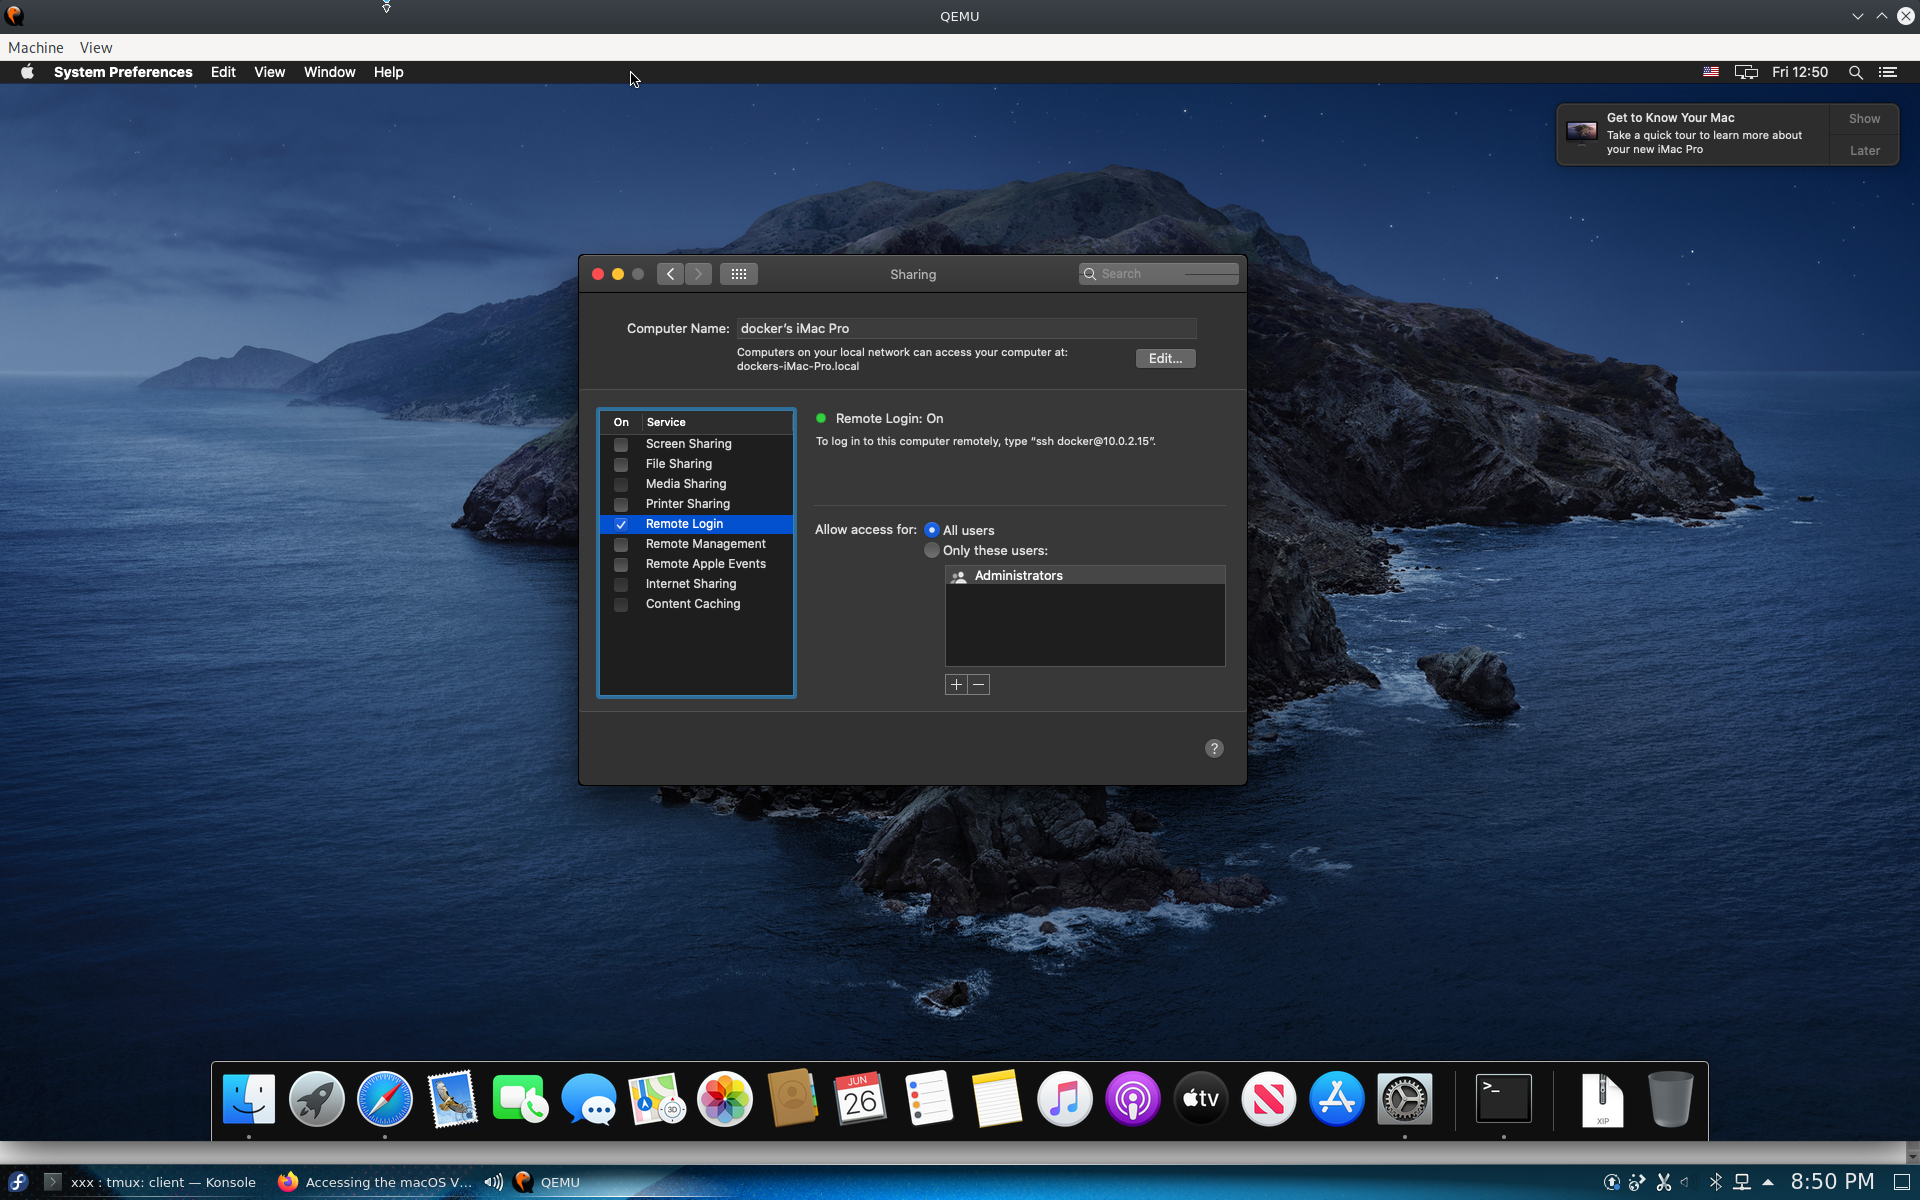
Task: Enable File Sharing checkbox
Action: click(x=621, y=464)
